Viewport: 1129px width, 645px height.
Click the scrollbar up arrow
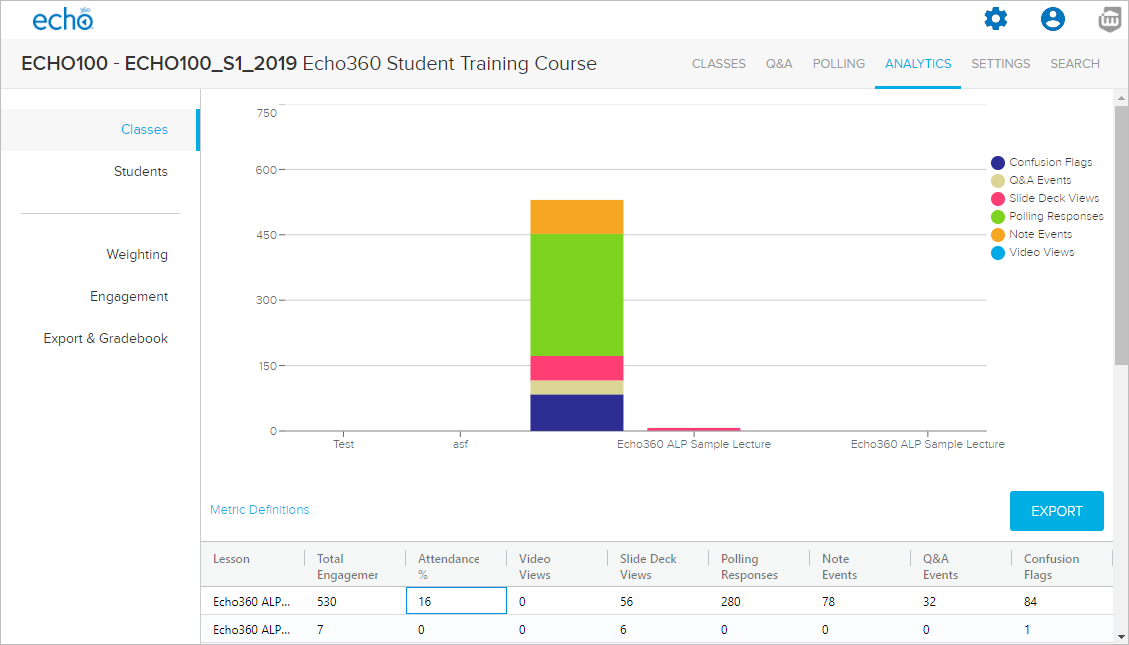point(1121,97)
